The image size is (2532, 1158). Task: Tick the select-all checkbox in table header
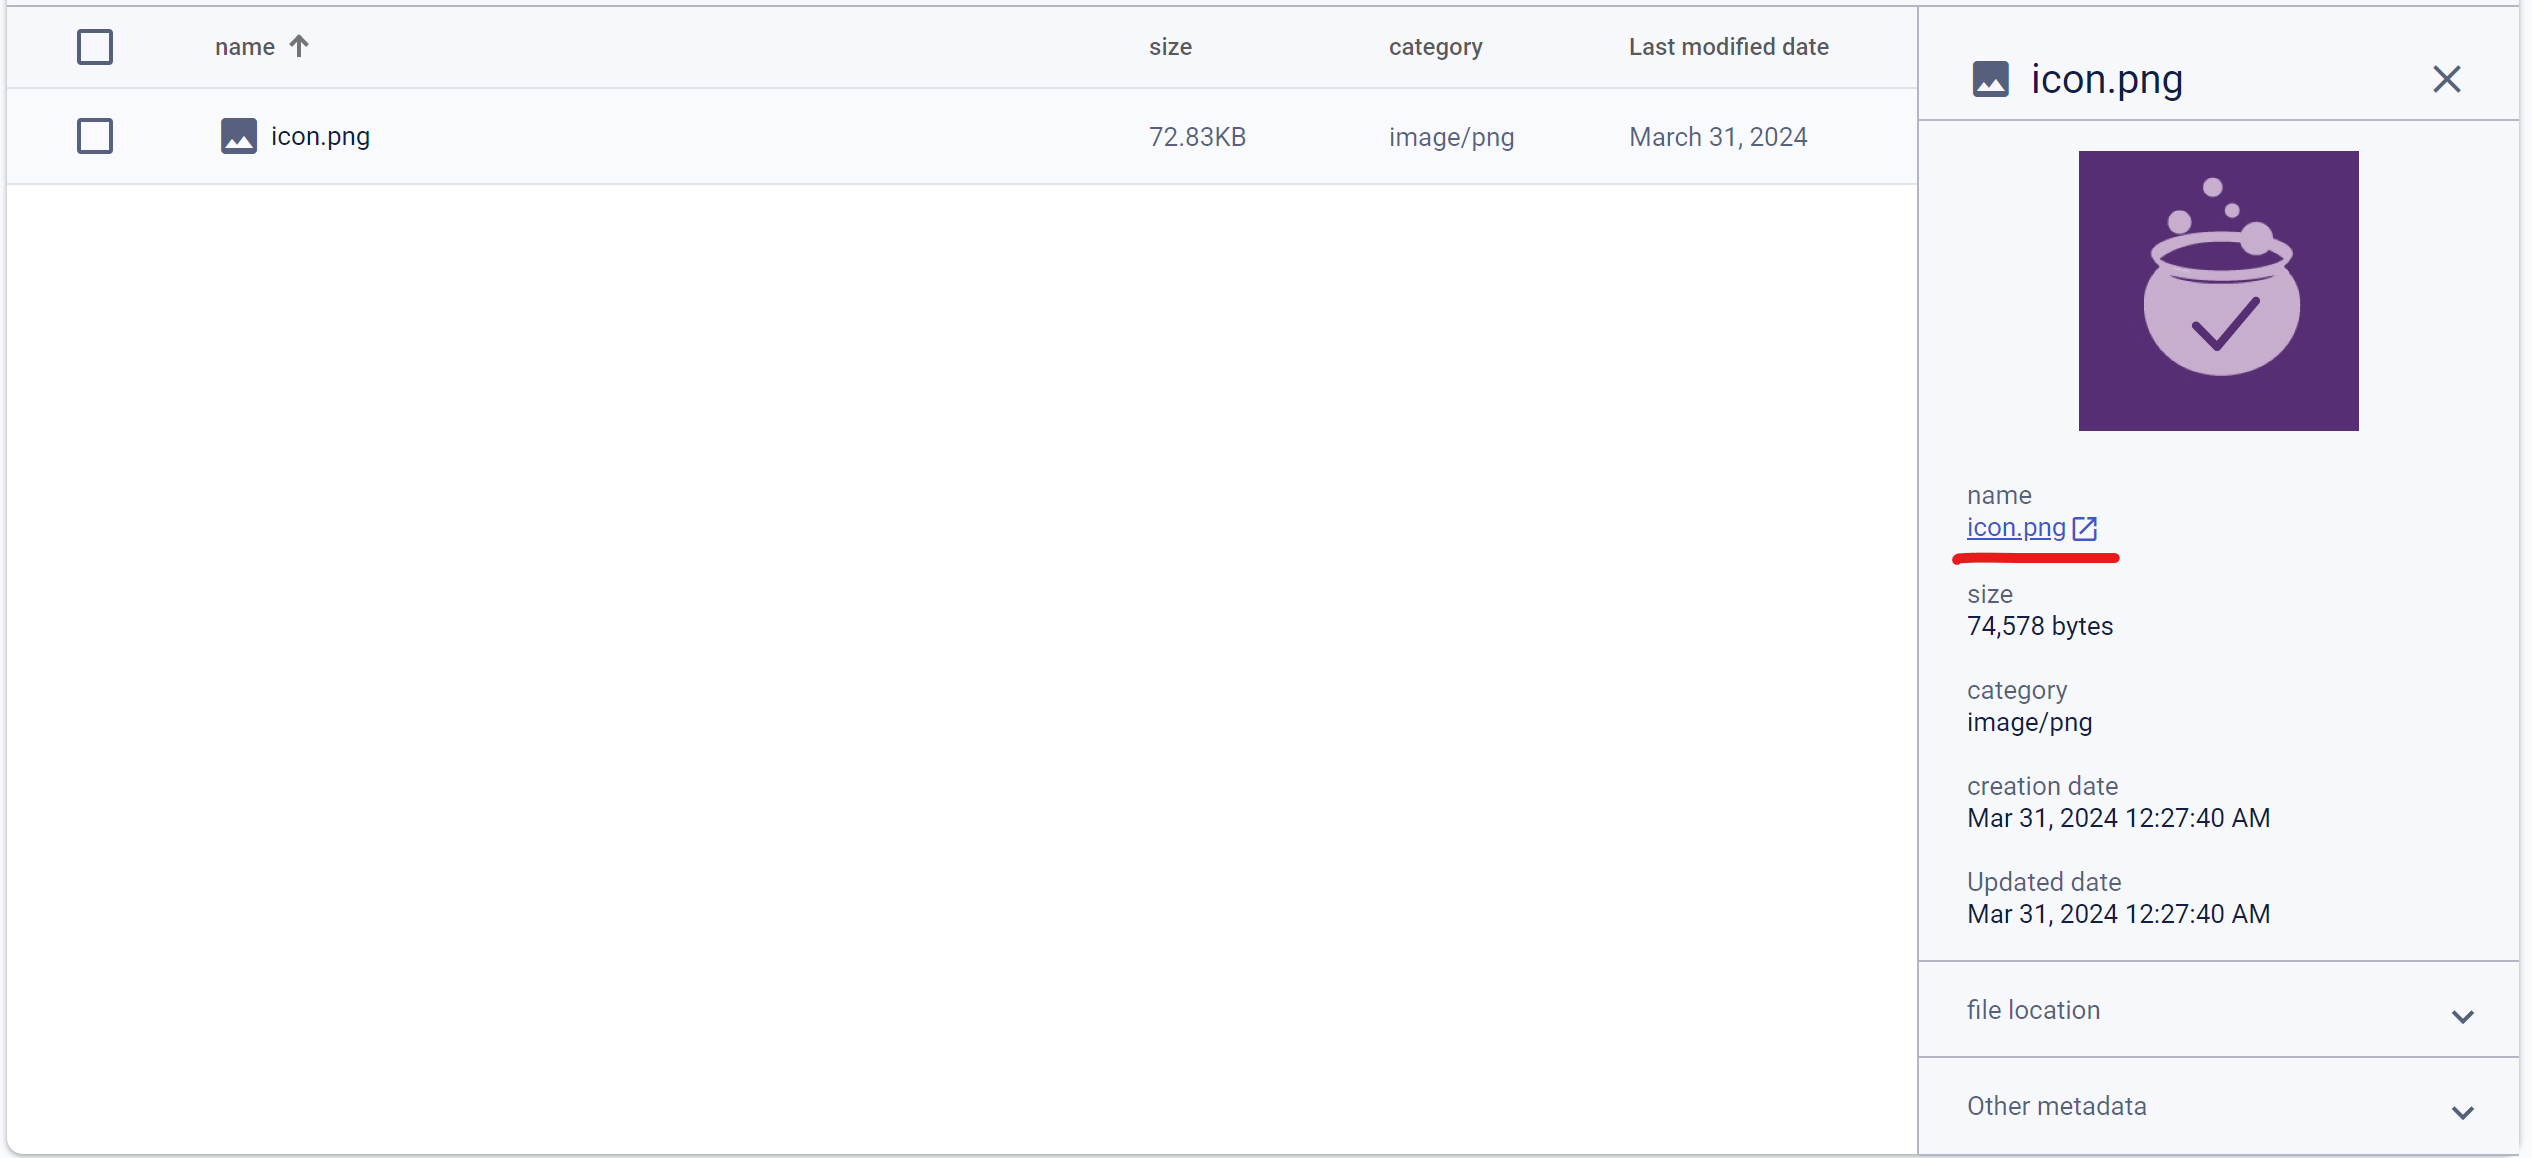95,47
